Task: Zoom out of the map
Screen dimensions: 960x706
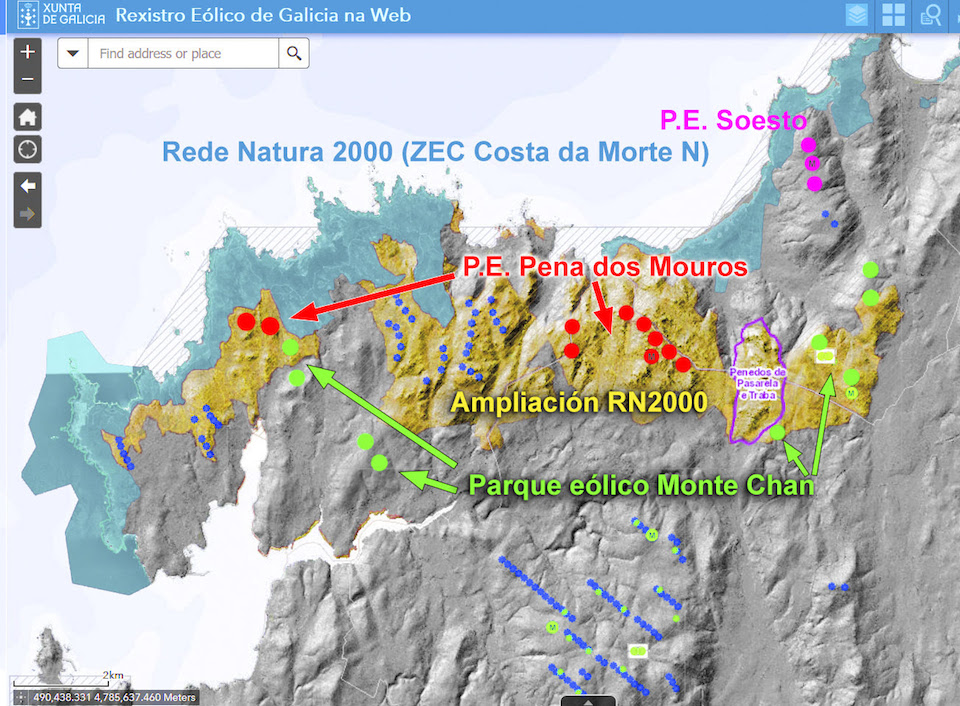Action: point(27,79)
